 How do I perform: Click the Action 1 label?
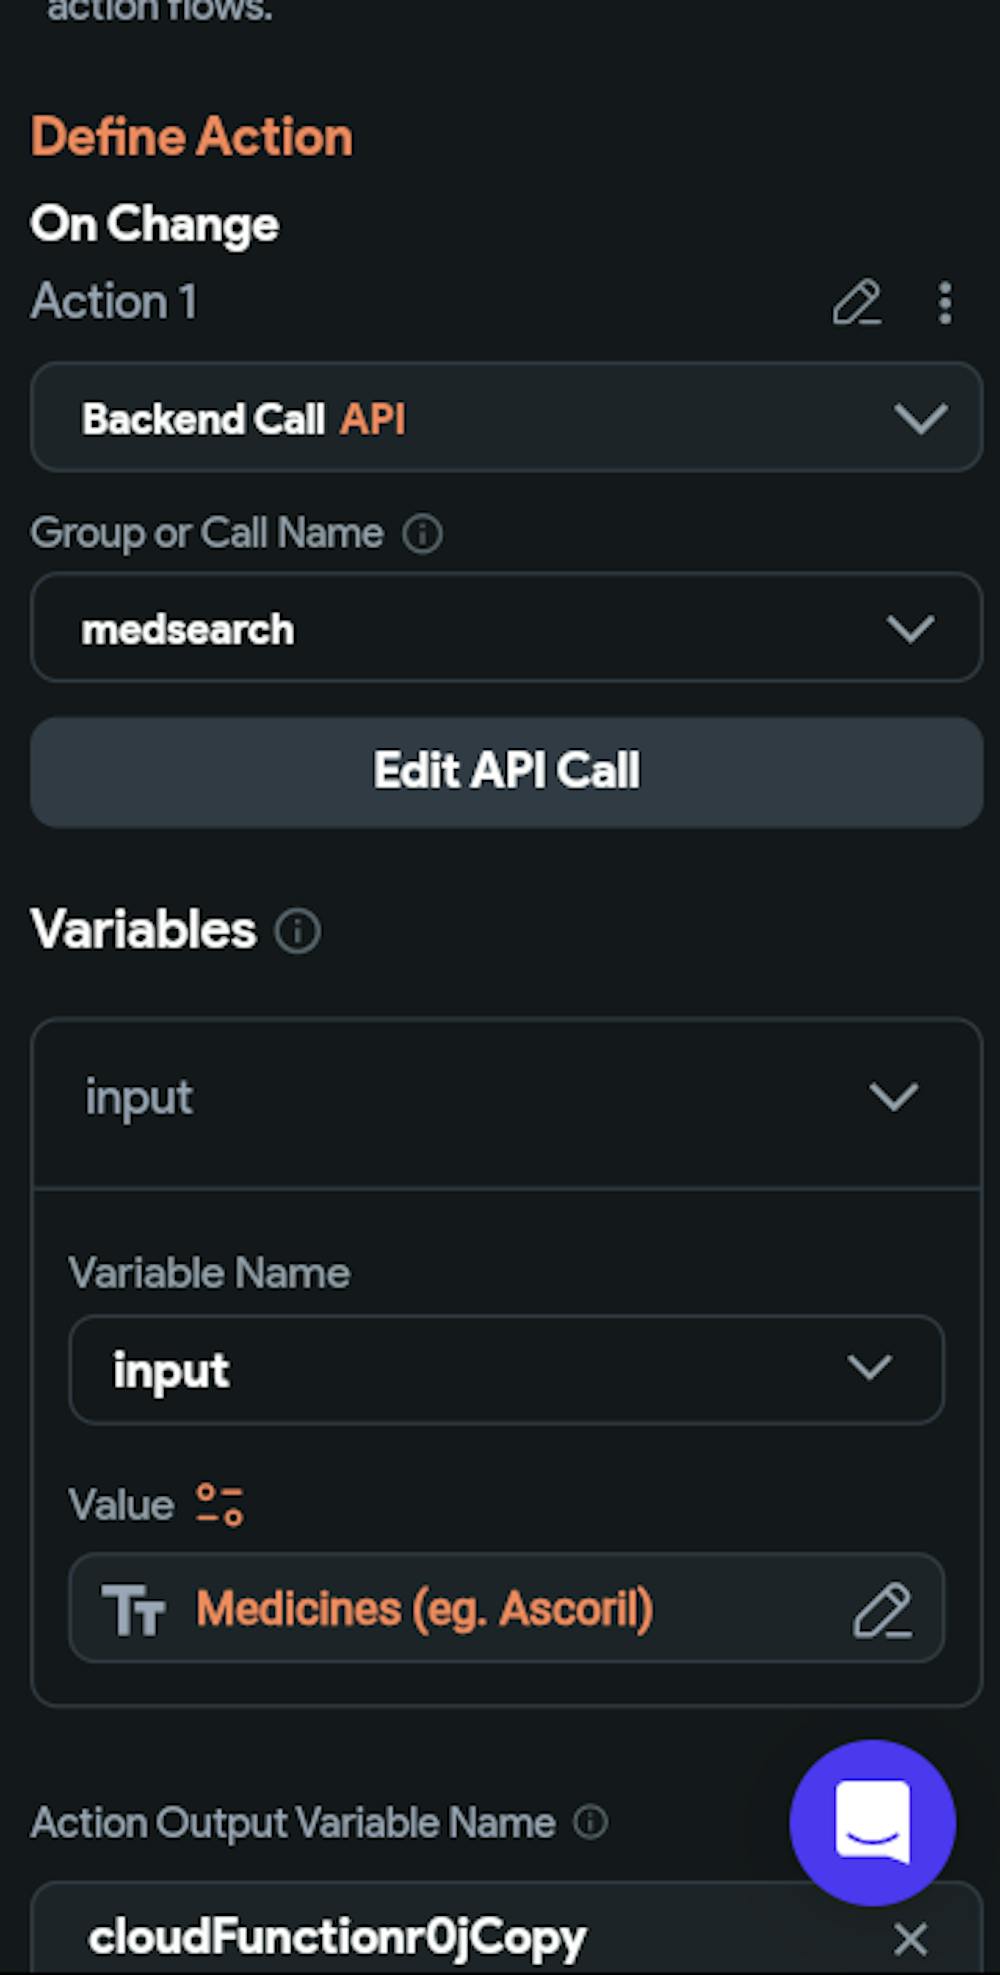click(x=114, y=301)
